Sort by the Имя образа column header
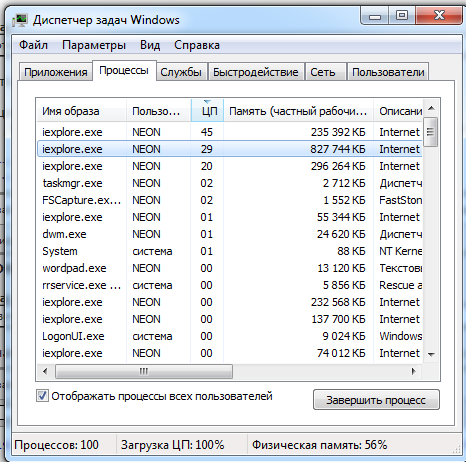Image resolution: width=466 pixels, height=462 pixels. point(81,111)
